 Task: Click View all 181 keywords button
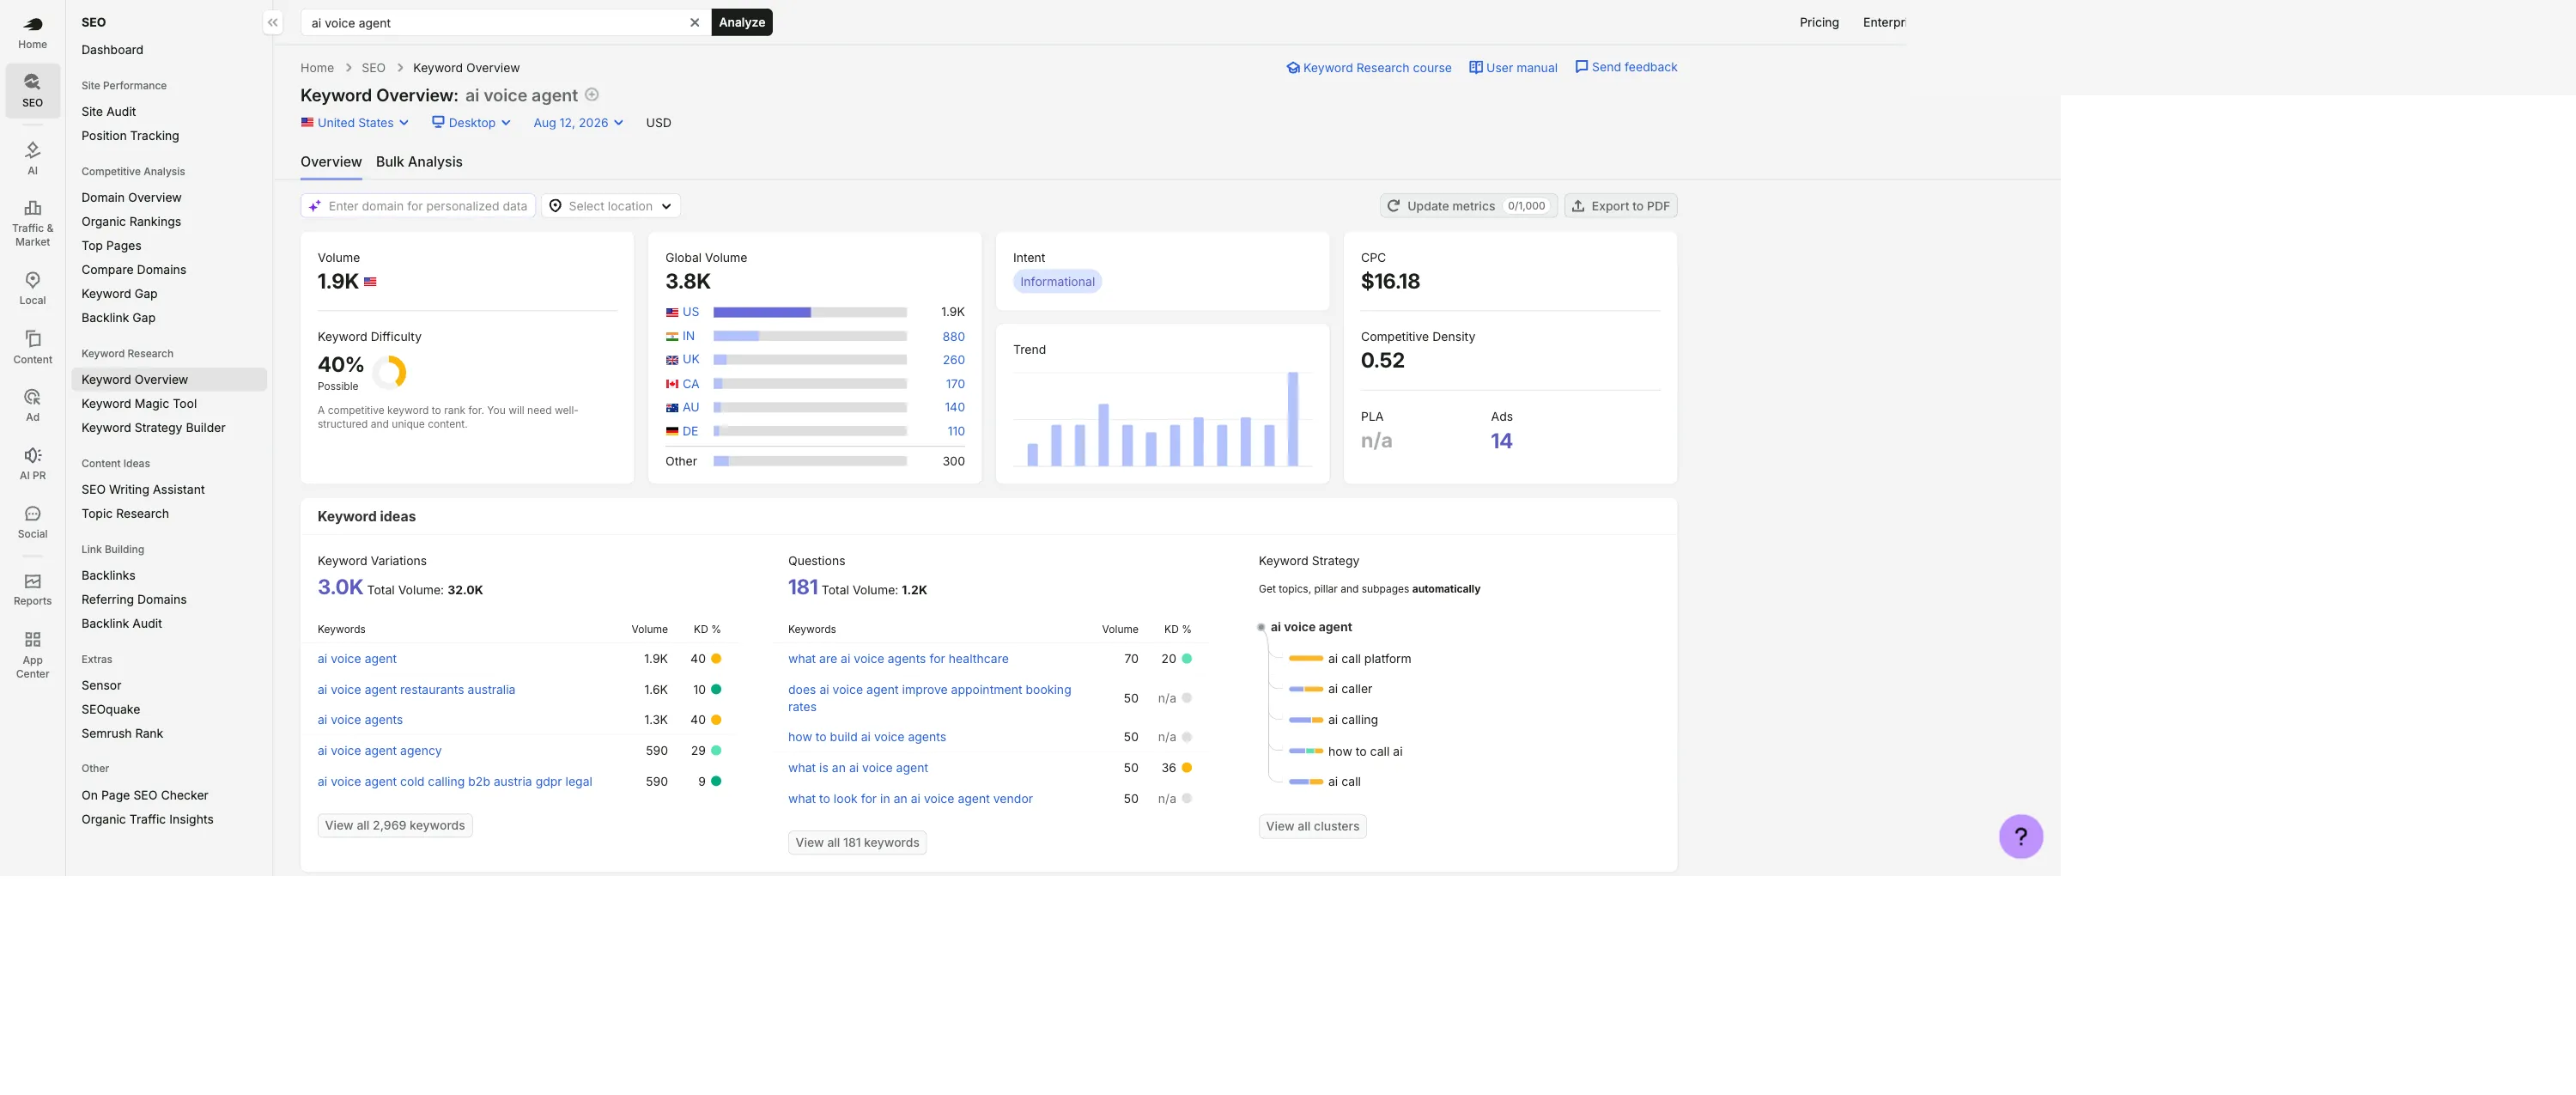click(x=856, y=842)
